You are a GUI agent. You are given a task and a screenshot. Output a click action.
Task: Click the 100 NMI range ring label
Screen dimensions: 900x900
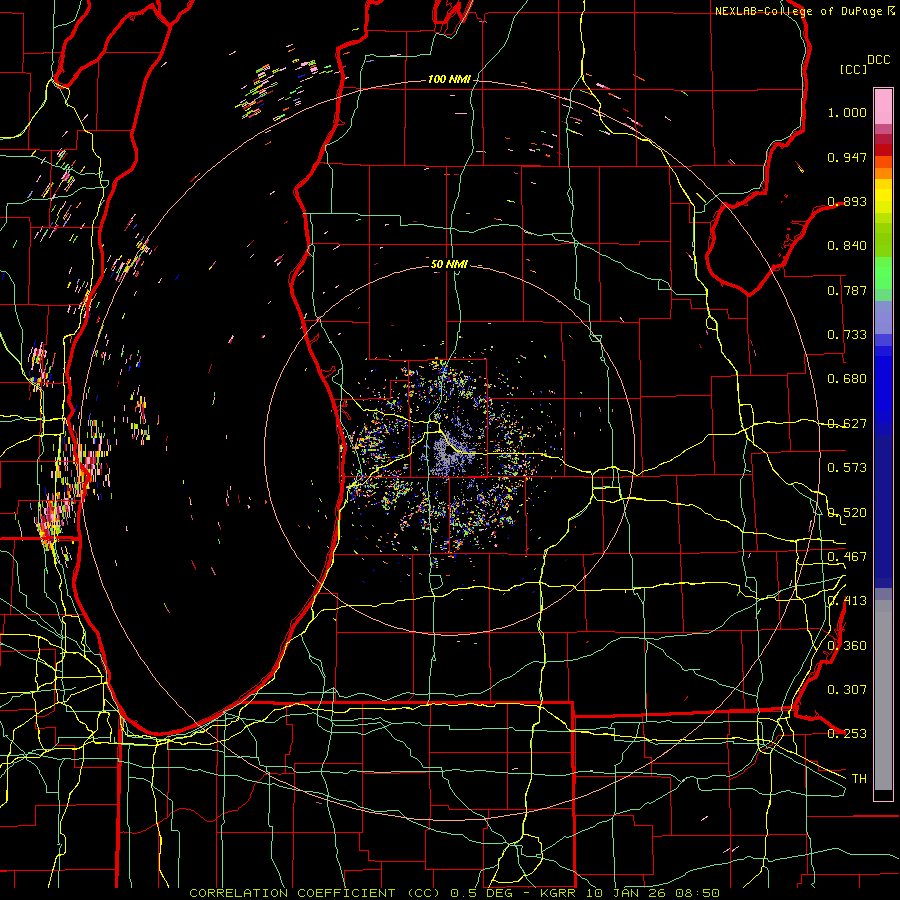click(x=448, y=79)
